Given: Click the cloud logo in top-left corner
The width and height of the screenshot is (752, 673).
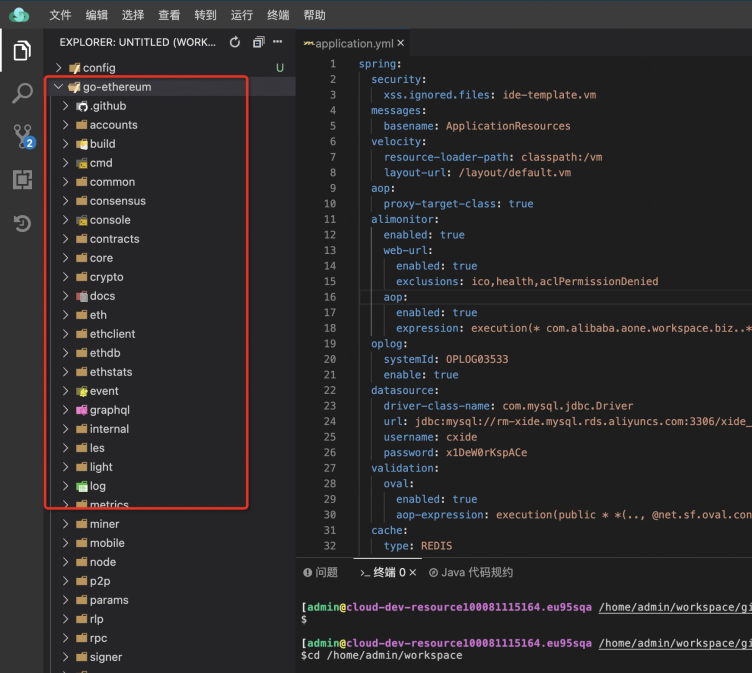Looking at the screenshot, I should (x=19, y=14).
